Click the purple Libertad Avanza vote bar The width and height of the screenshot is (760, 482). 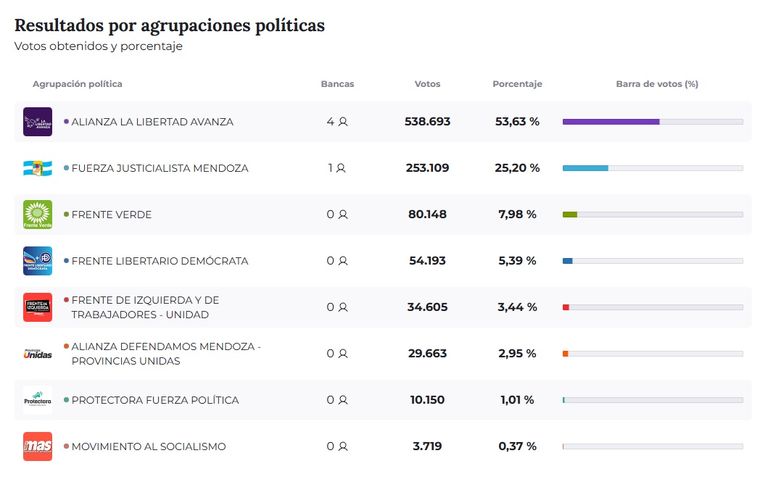(x=610, y=122)
